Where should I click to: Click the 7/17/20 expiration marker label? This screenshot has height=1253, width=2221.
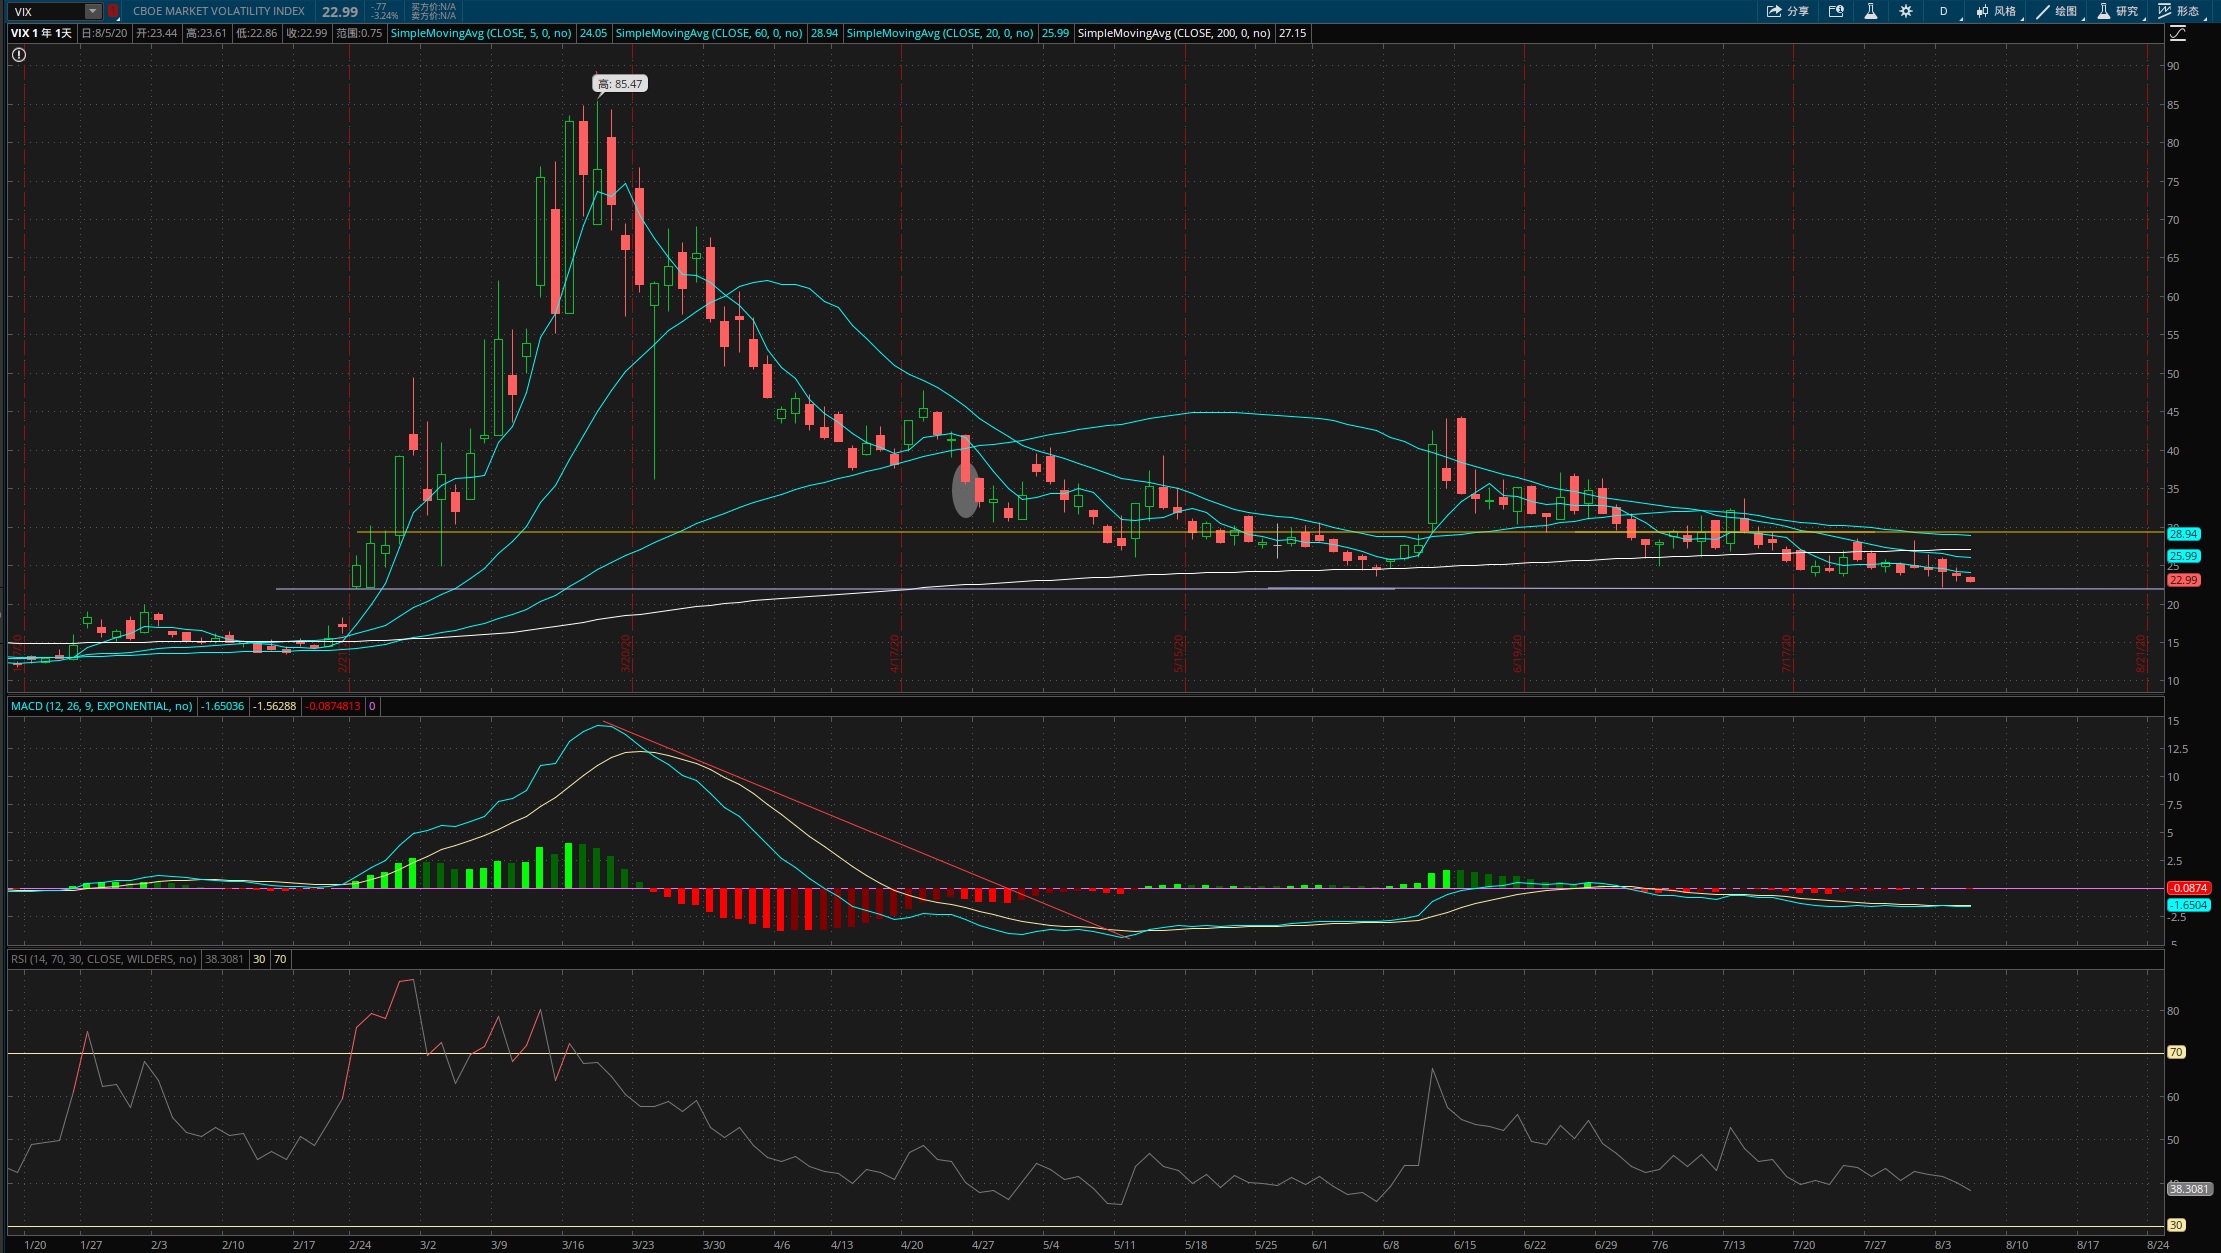(x=1787, y=653)
